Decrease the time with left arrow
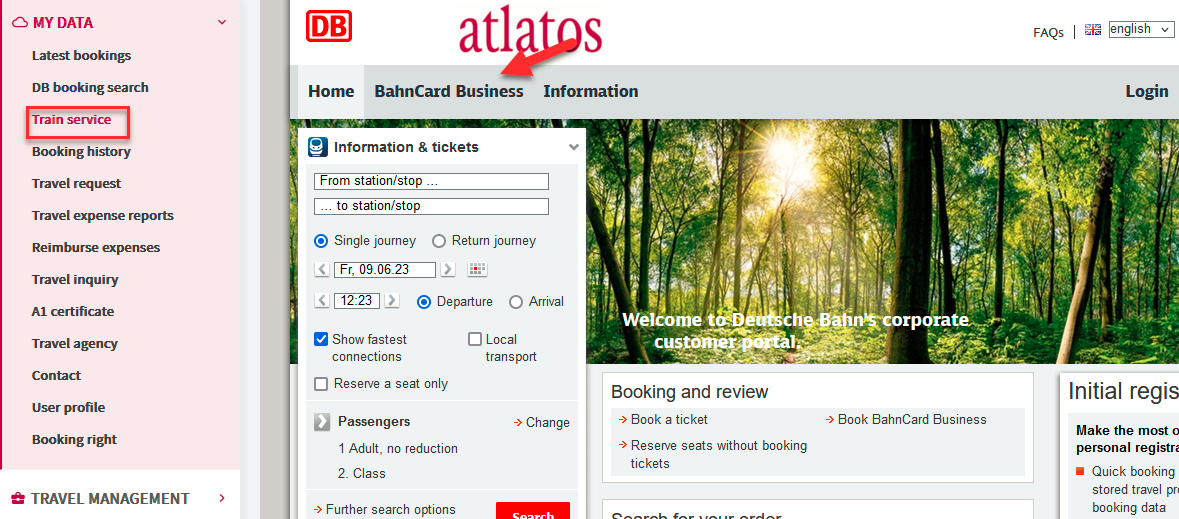The width and height of the screenshot is (1179, 519). tap(322, 301)
